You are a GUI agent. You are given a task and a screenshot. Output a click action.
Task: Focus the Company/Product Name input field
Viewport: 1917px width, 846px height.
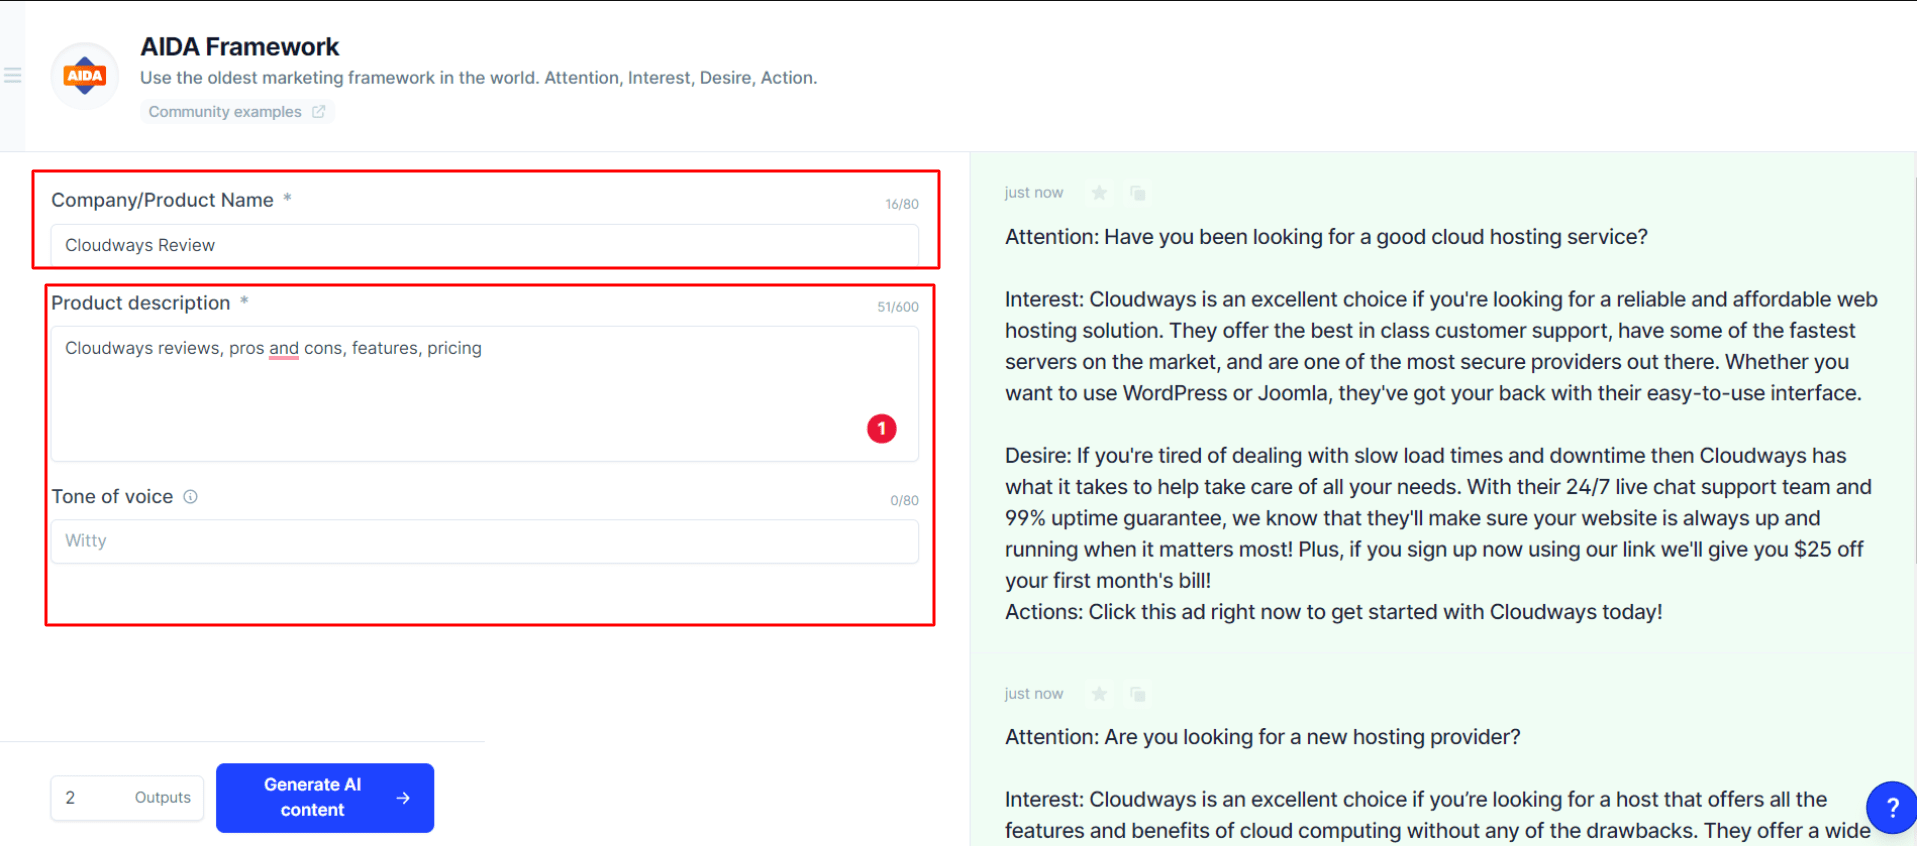[x=485, y=245]
